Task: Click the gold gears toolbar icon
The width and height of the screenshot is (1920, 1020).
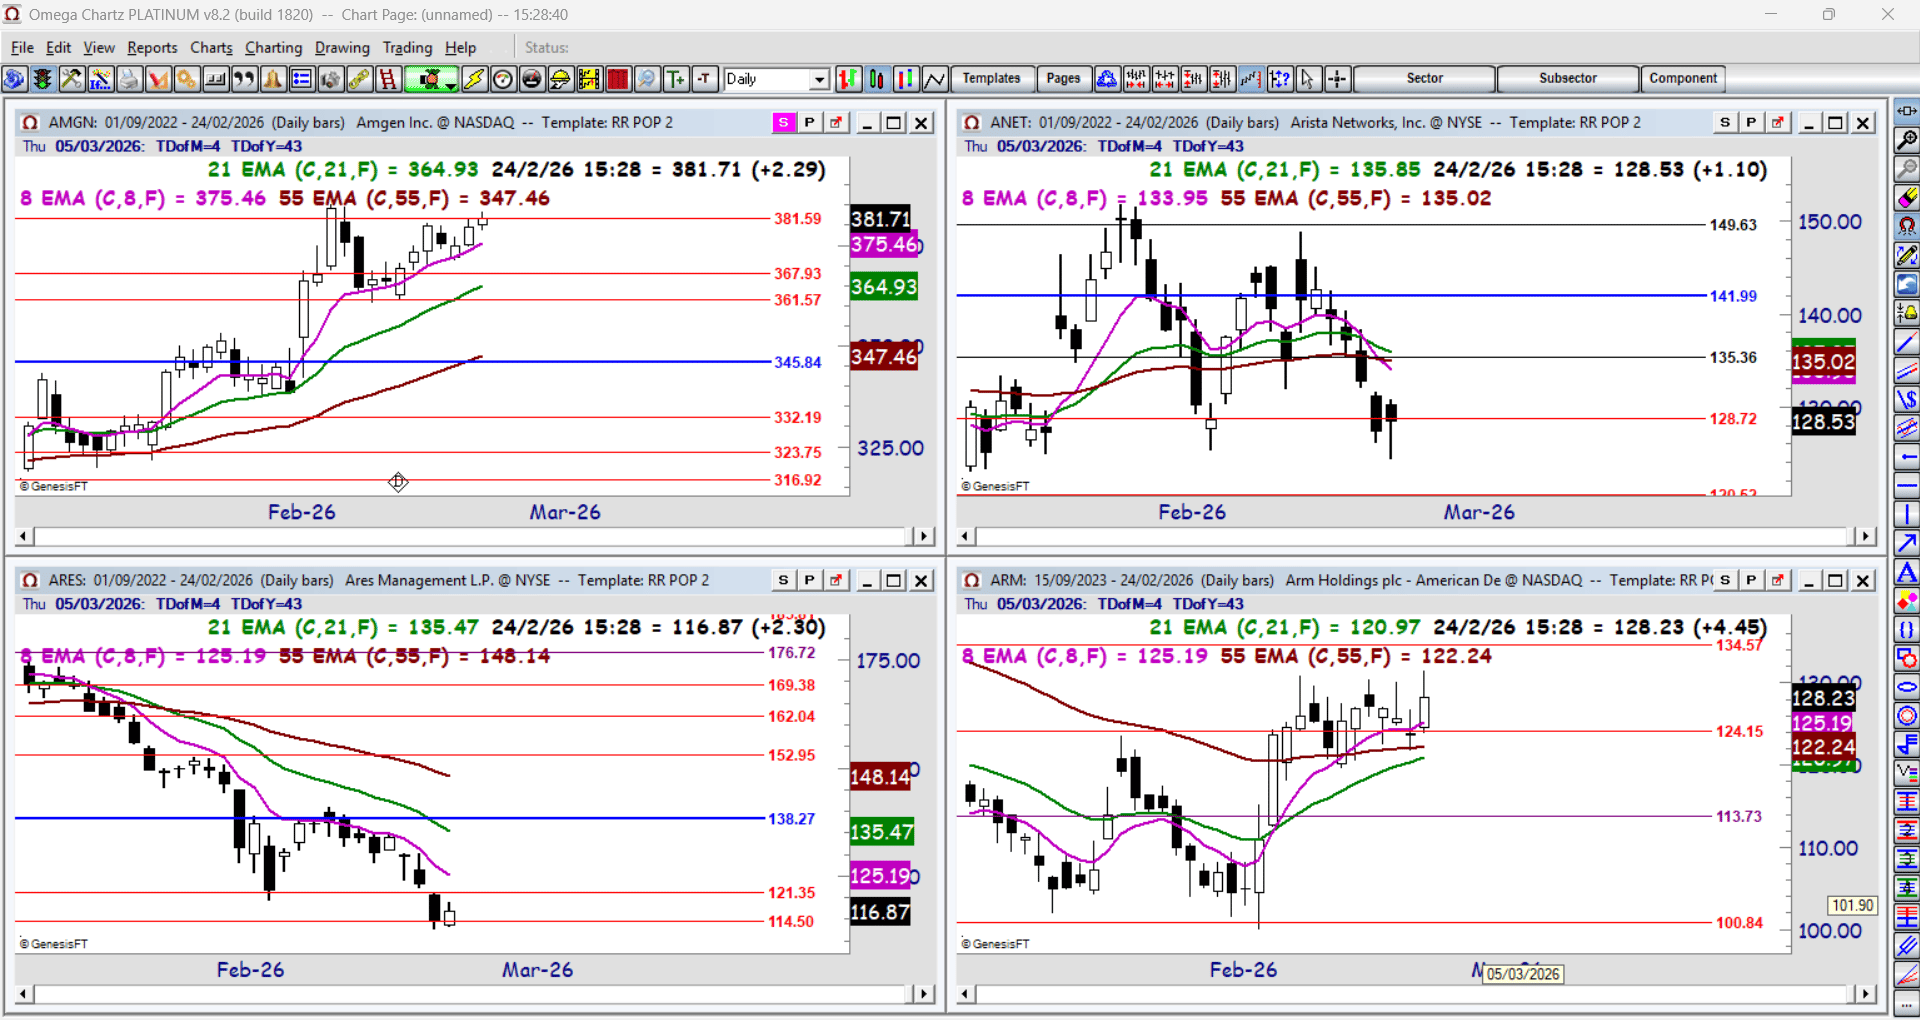Action: 187,79
